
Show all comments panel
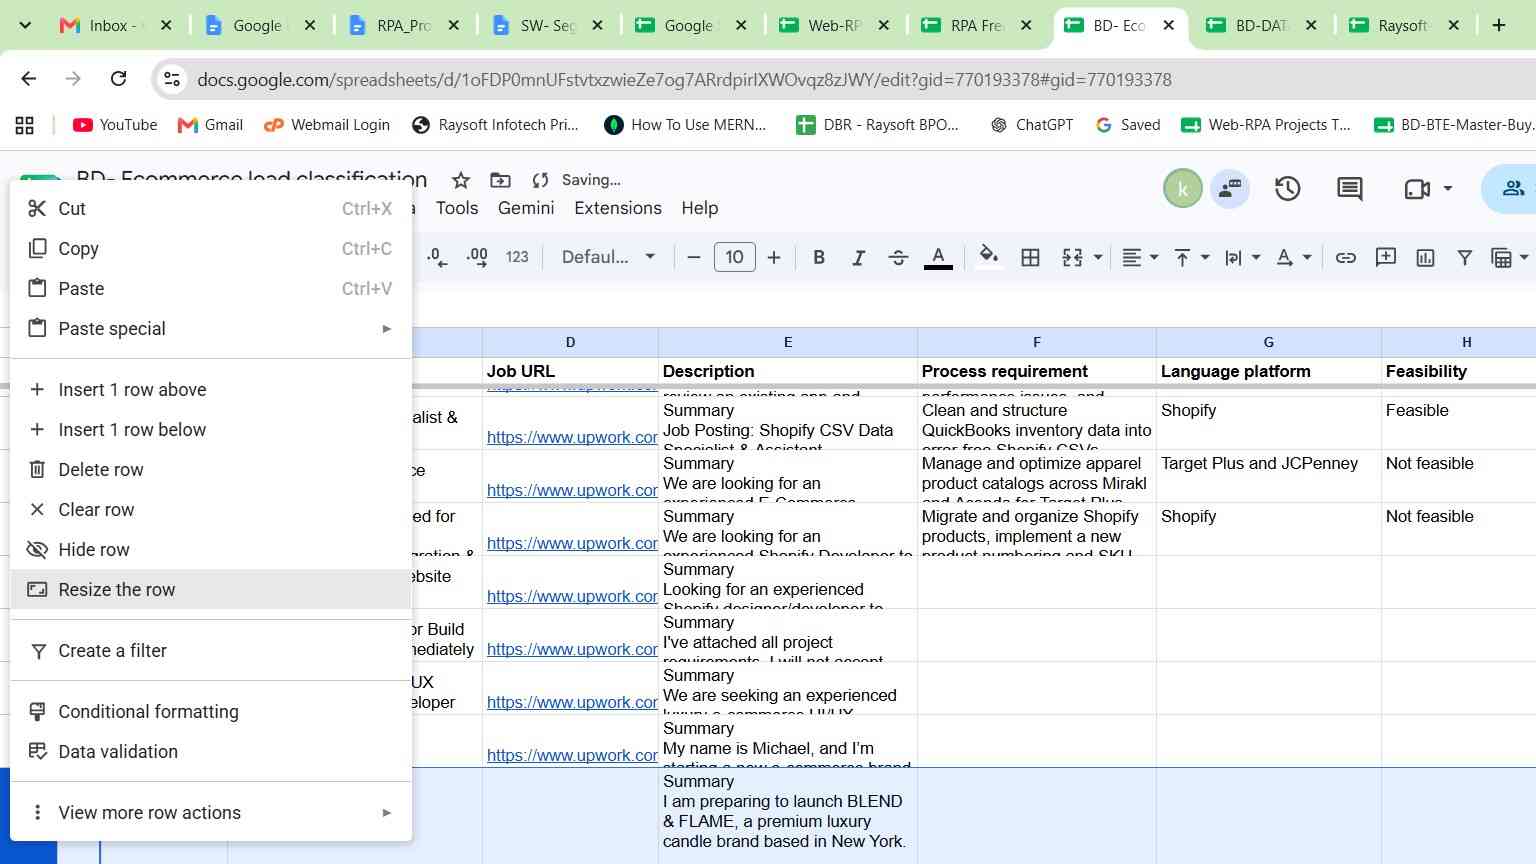click(1350, 188)
